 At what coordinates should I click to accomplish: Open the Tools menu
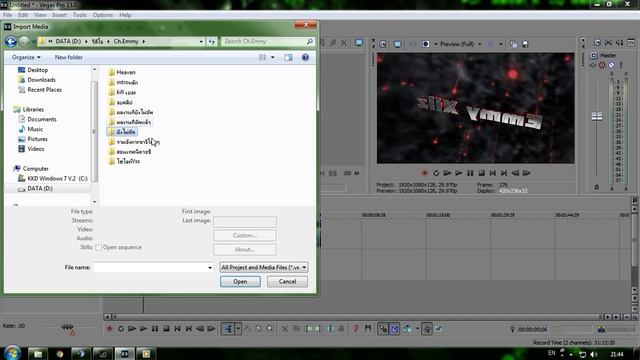tap(80, 15)
